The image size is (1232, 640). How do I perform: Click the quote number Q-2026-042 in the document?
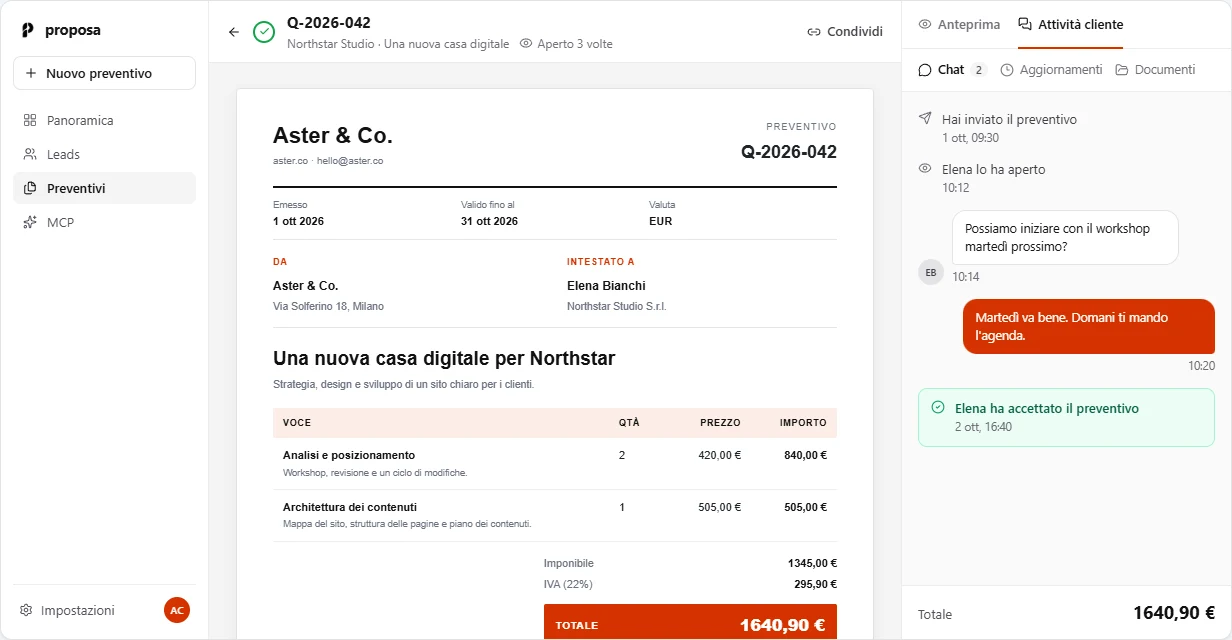[x=789, y=152]
